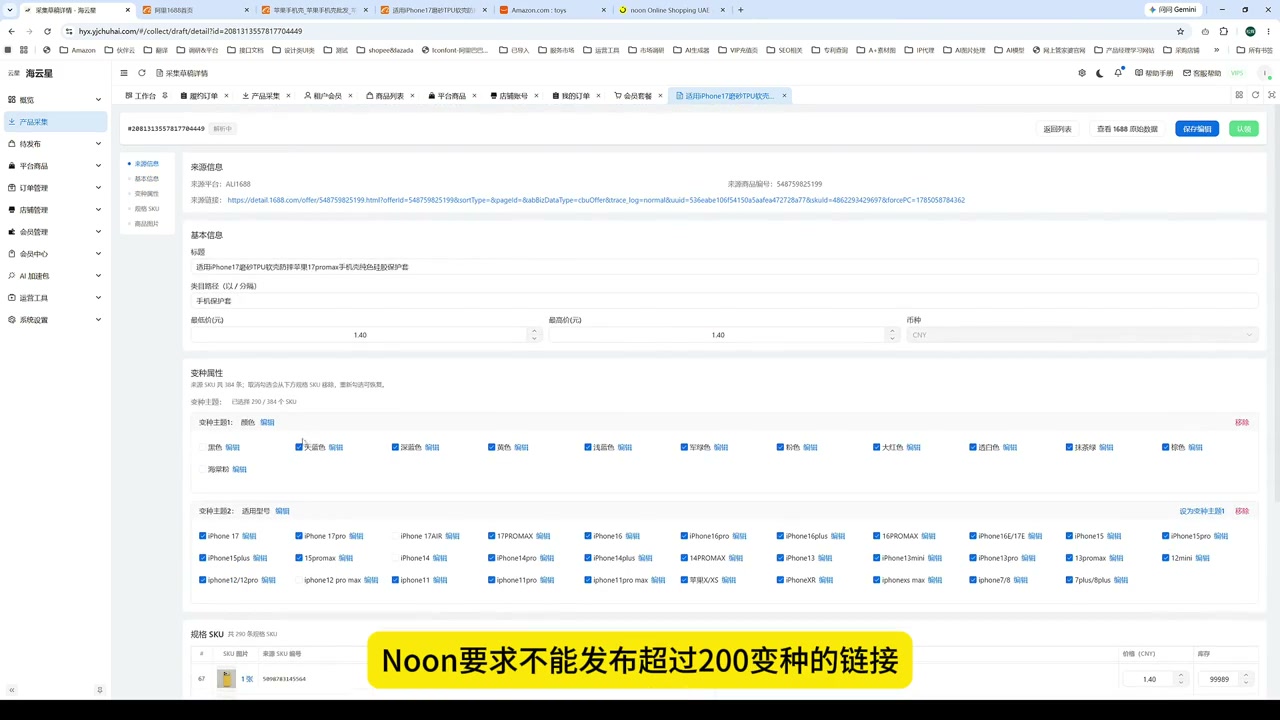Open the 1688 source product link

pos(596,200)
